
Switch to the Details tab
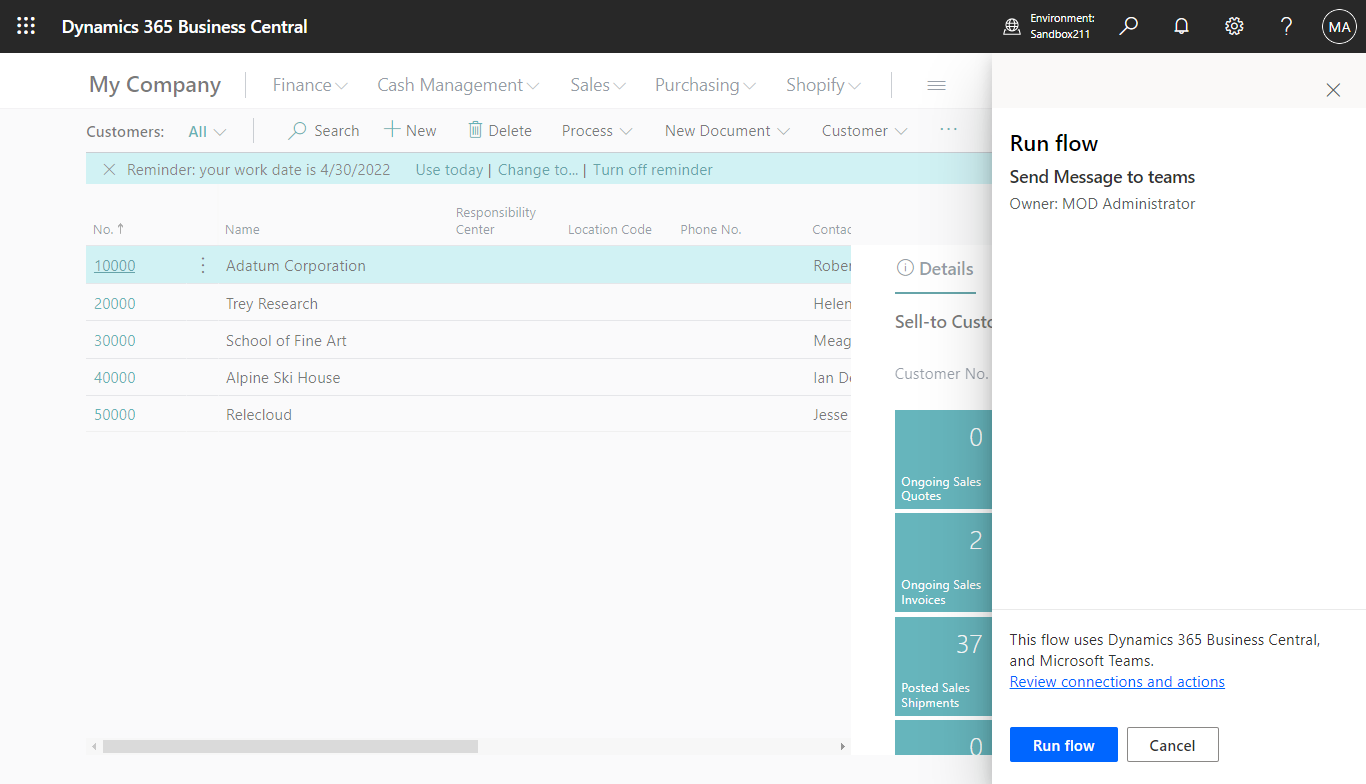[x=944, y=268]
